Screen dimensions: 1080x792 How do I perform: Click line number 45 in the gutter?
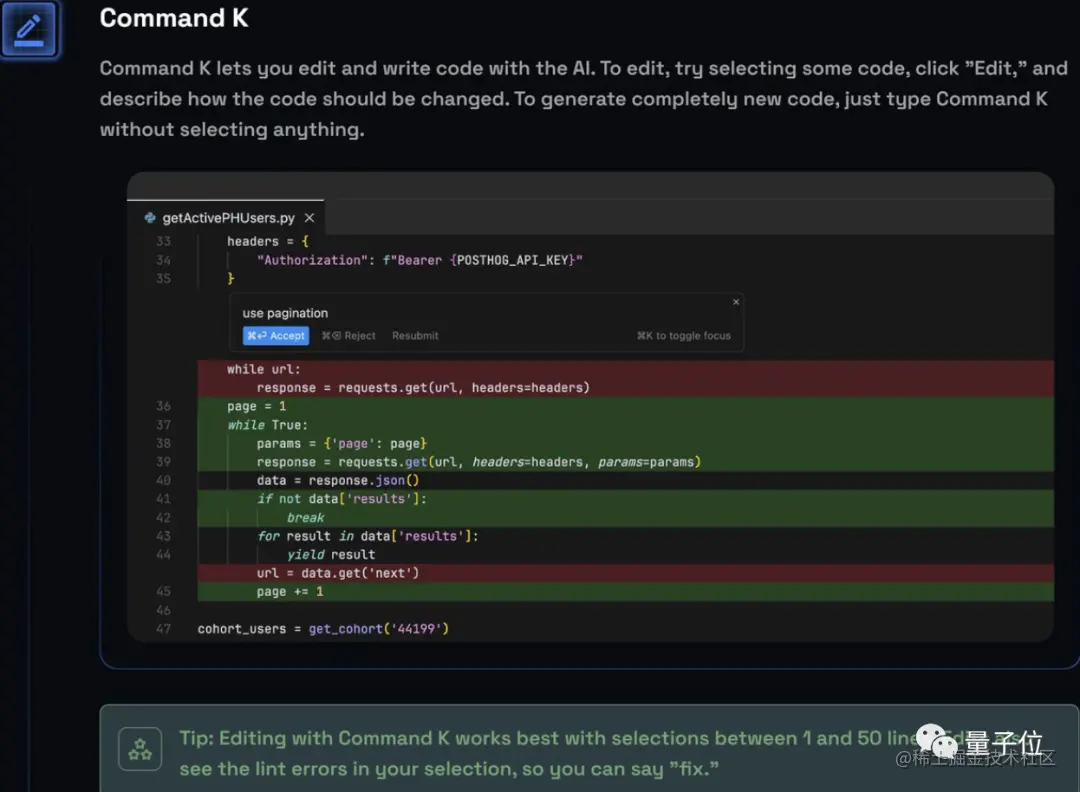[163, 592]
